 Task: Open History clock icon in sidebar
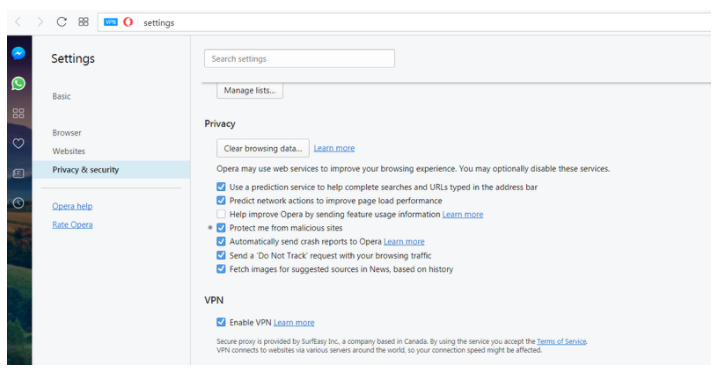click(x=18, y=203)
